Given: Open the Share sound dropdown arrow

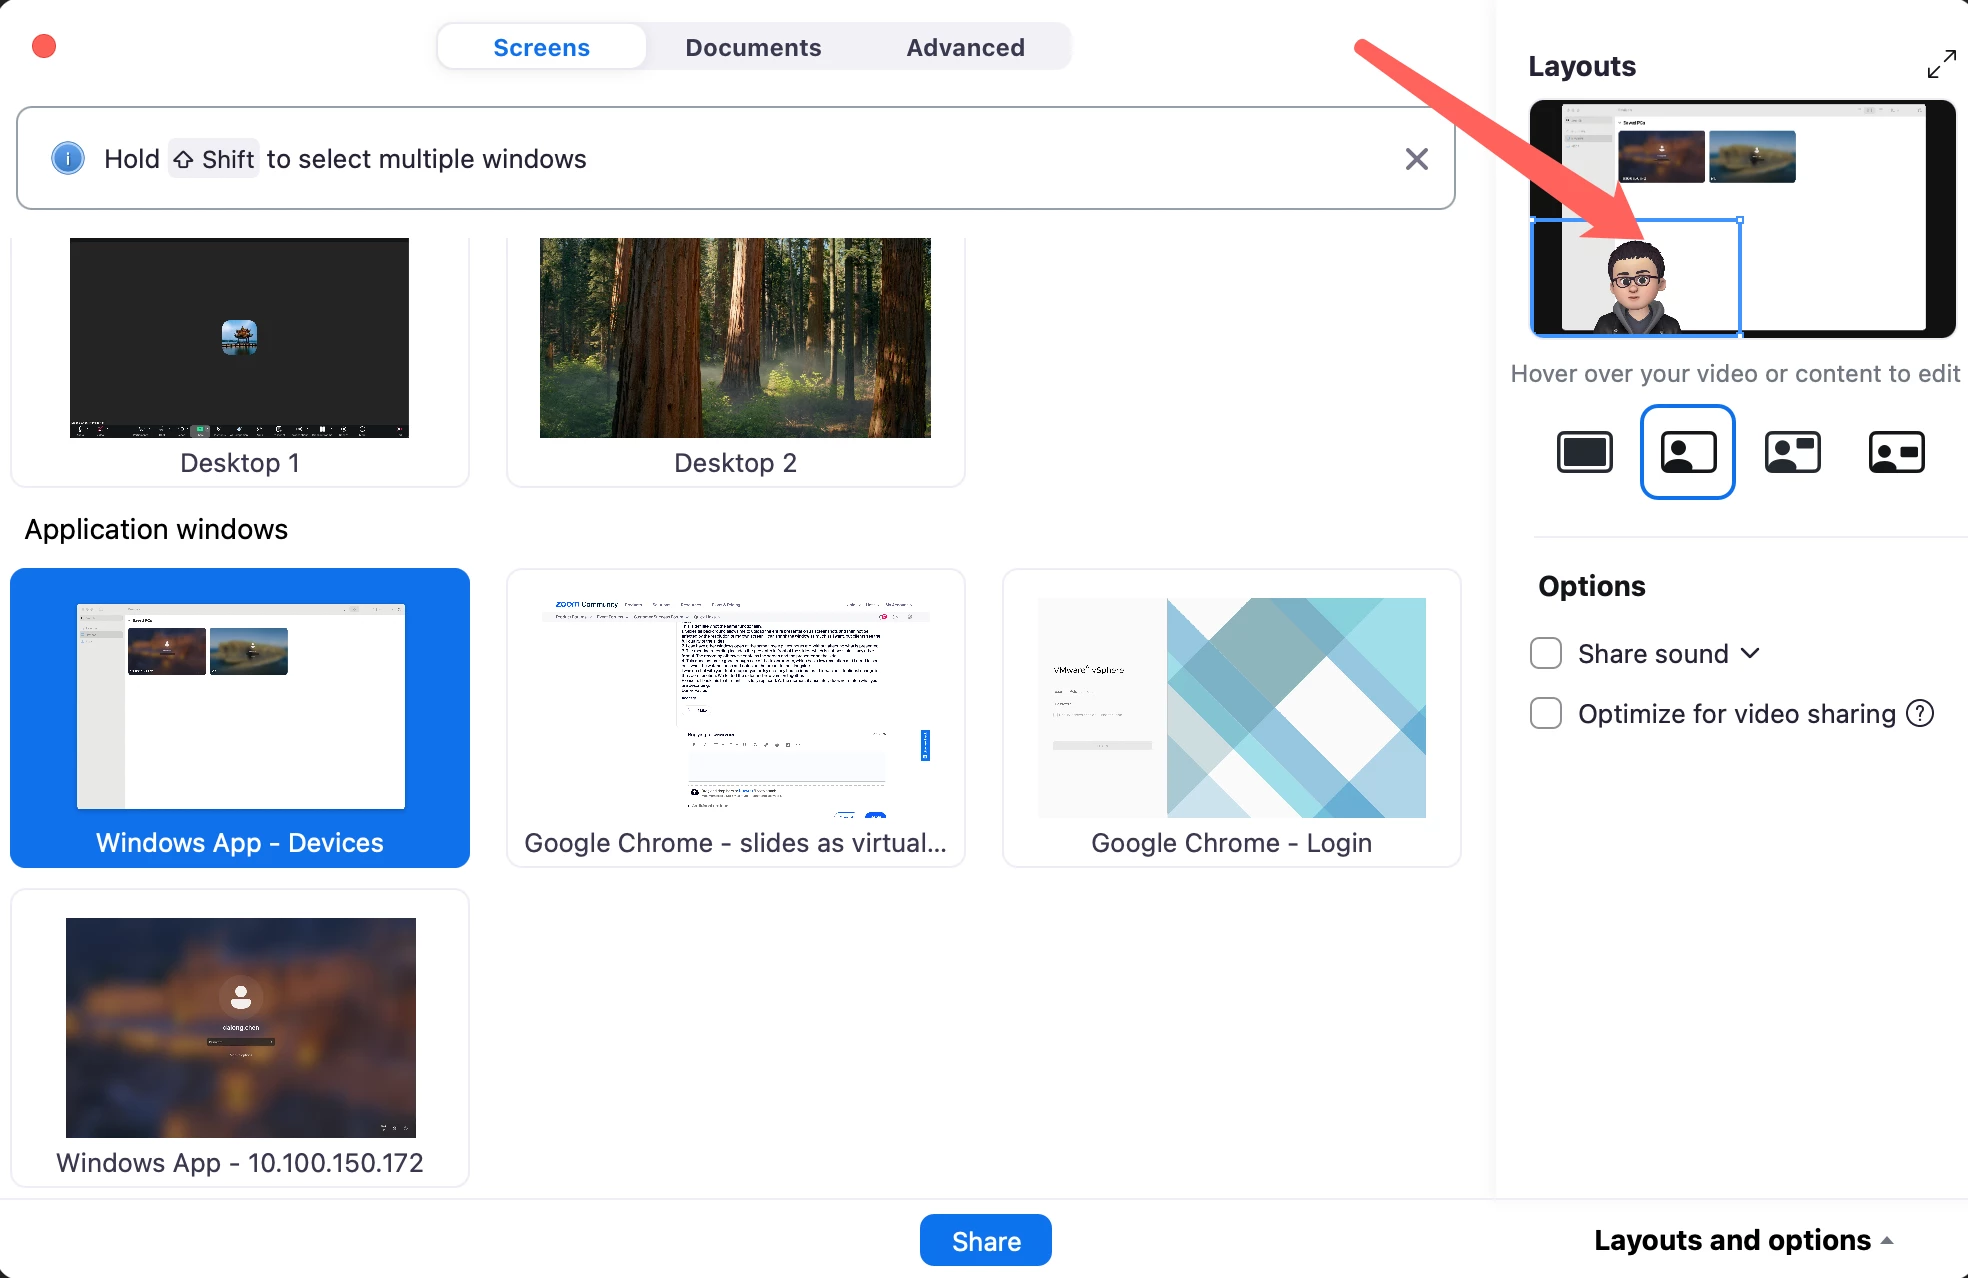Looking at the screenshot, I should coord(1750,653).
